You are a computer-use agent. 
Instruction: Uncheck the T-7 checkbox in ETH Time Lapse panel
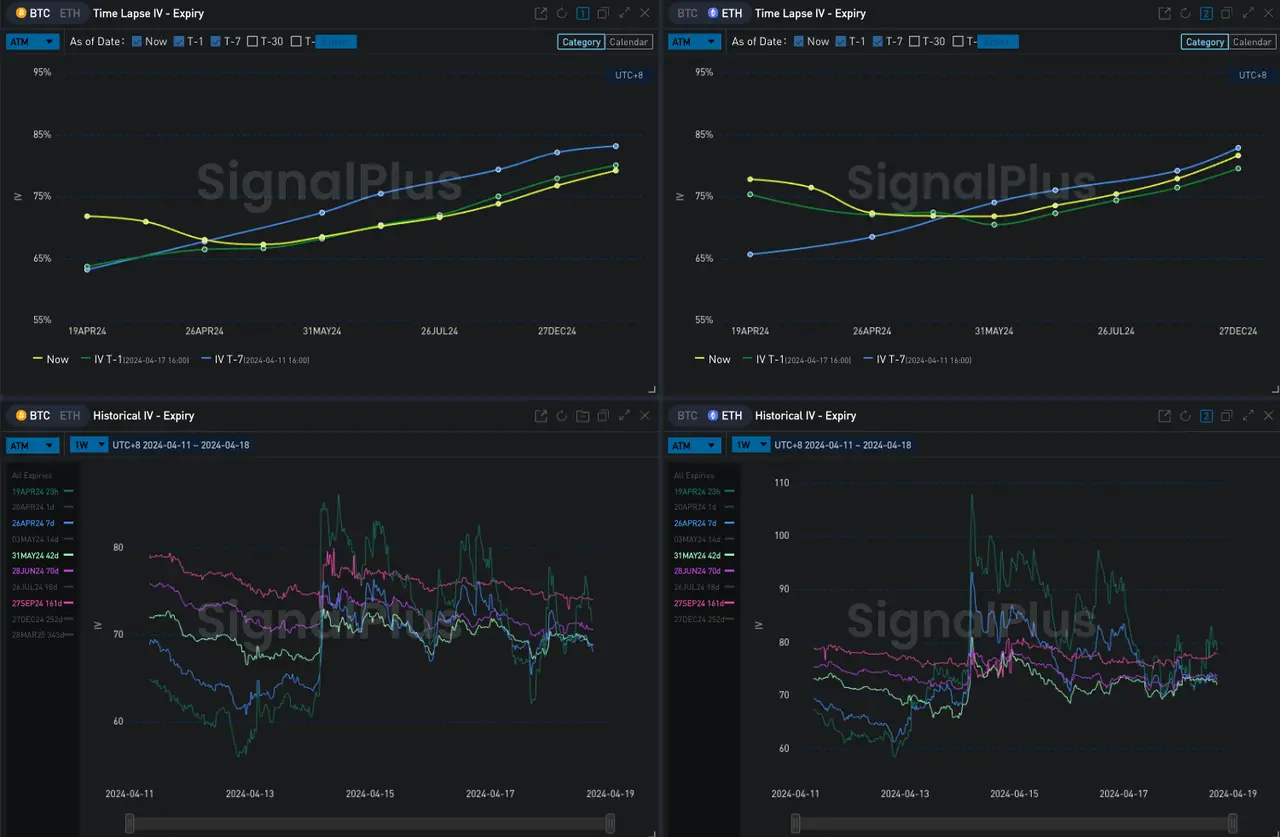pyautogui.click(x=878, y=42)
